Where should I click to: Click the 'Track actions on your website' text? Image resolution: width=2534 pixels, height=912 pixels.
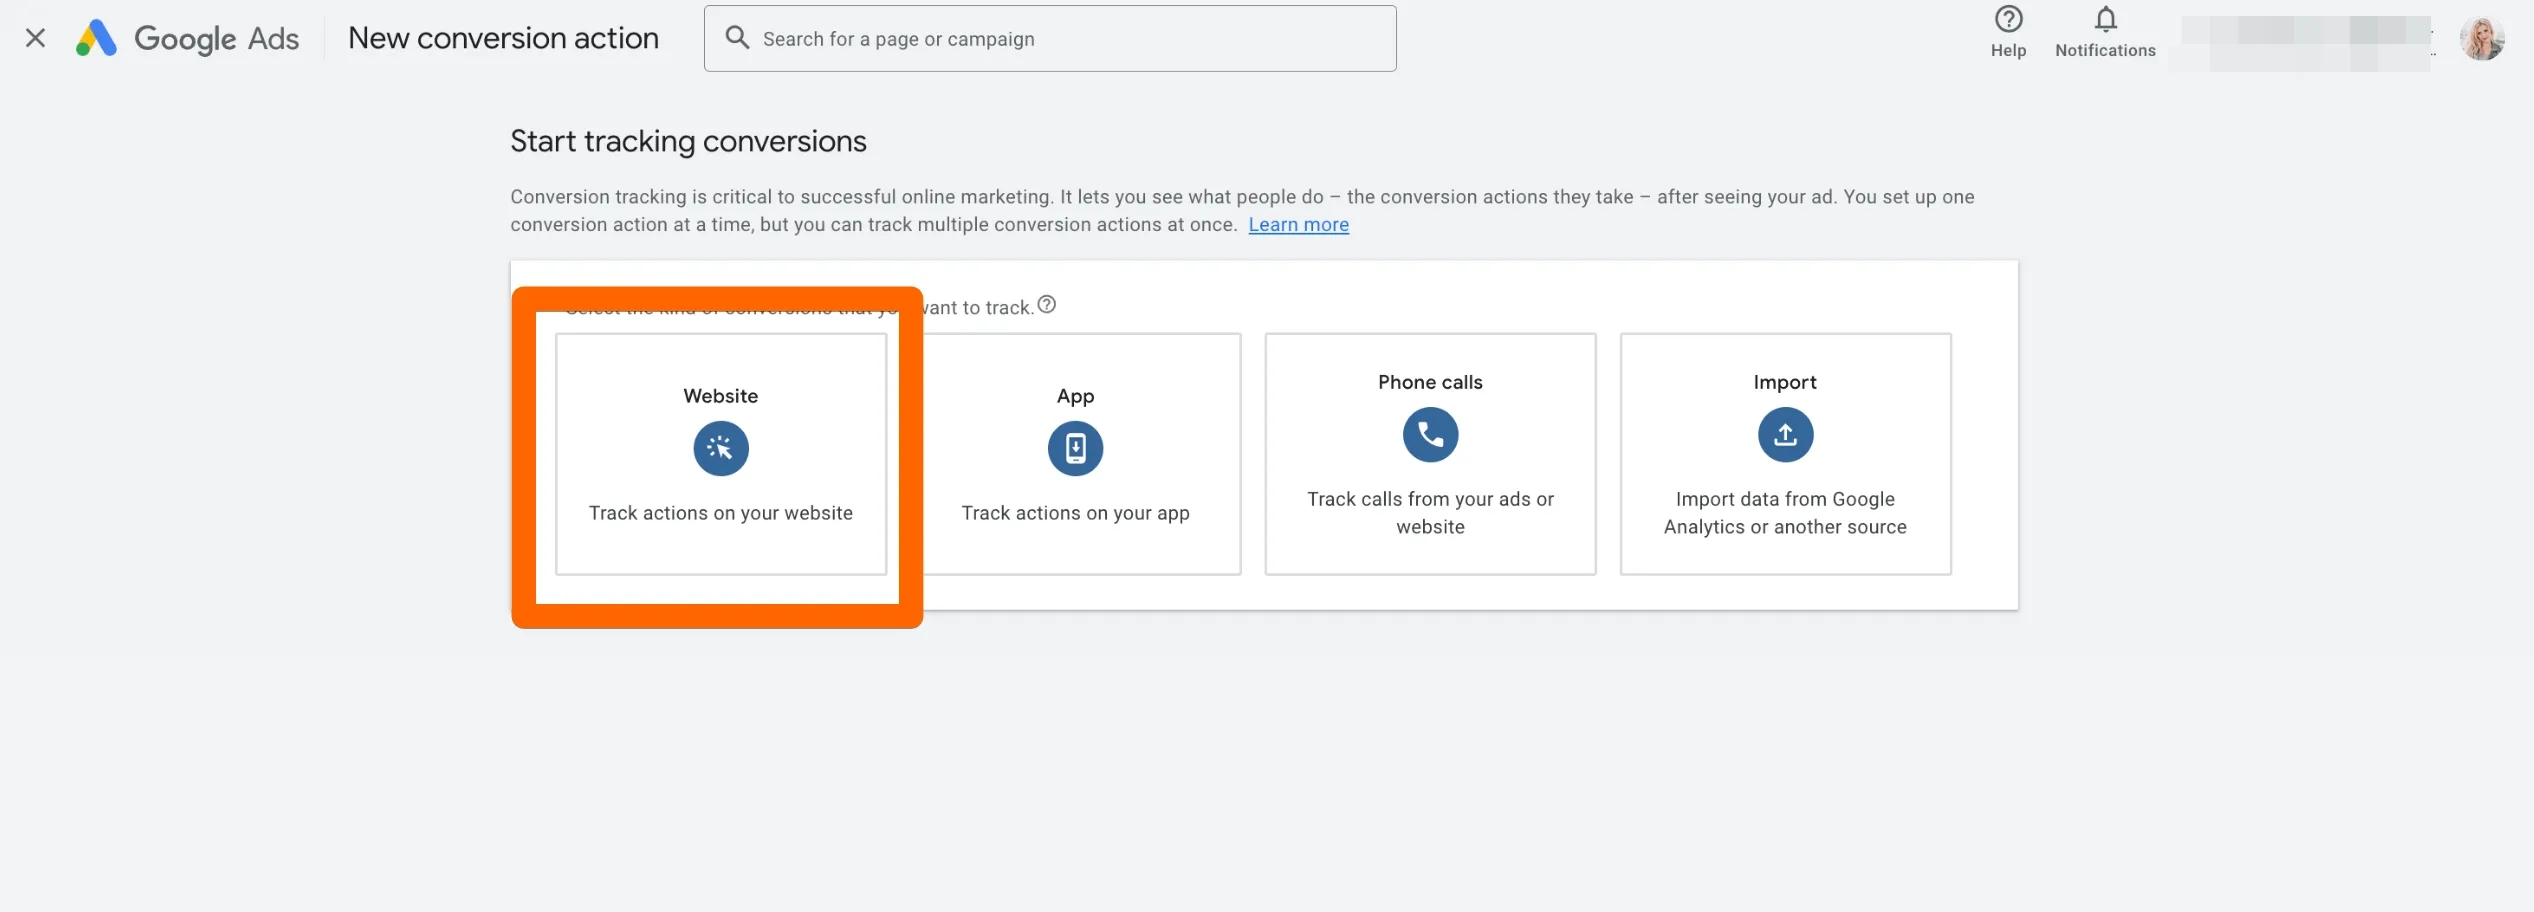(721, 513)
